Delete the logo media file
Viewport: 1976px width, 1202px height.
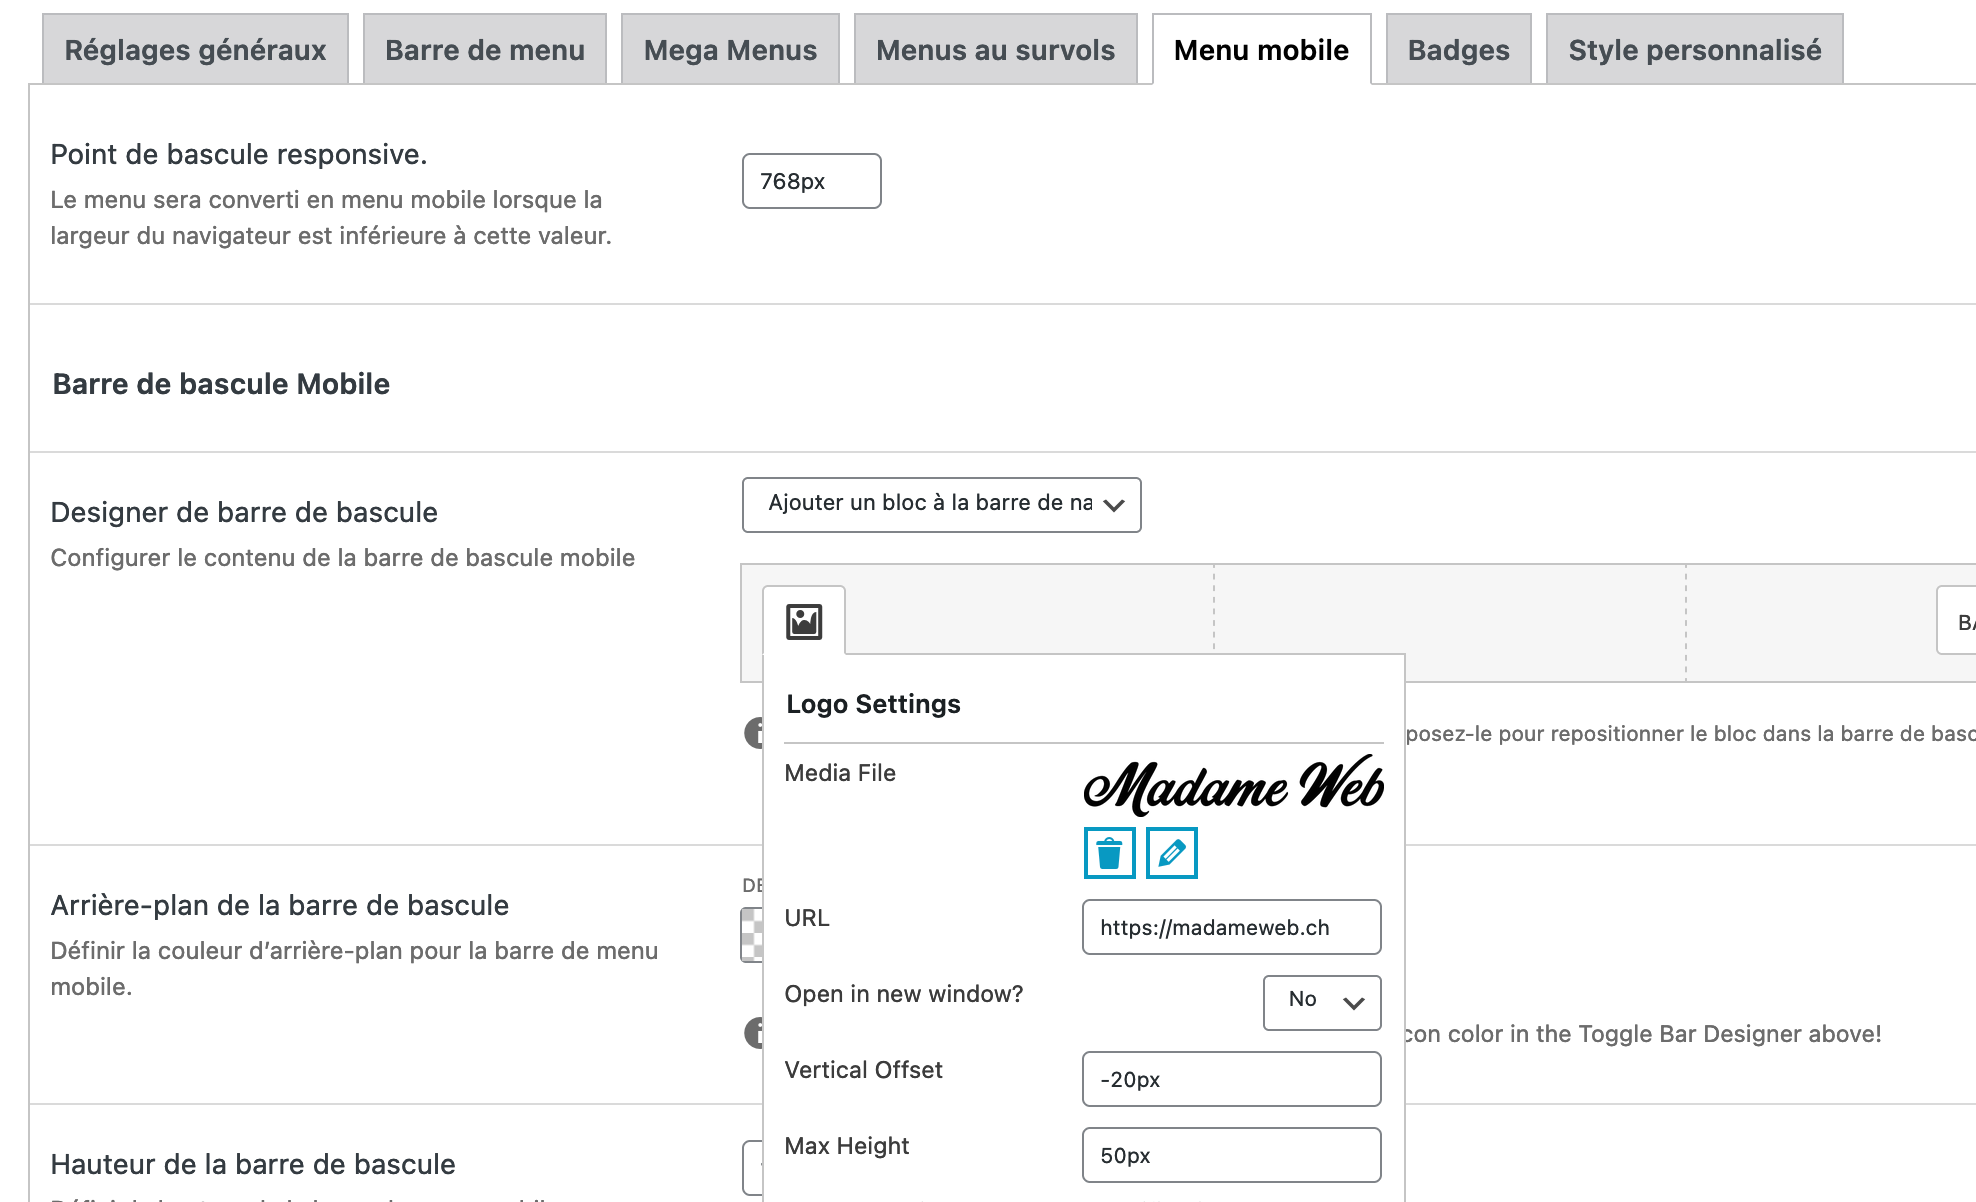coord(1109,853)
